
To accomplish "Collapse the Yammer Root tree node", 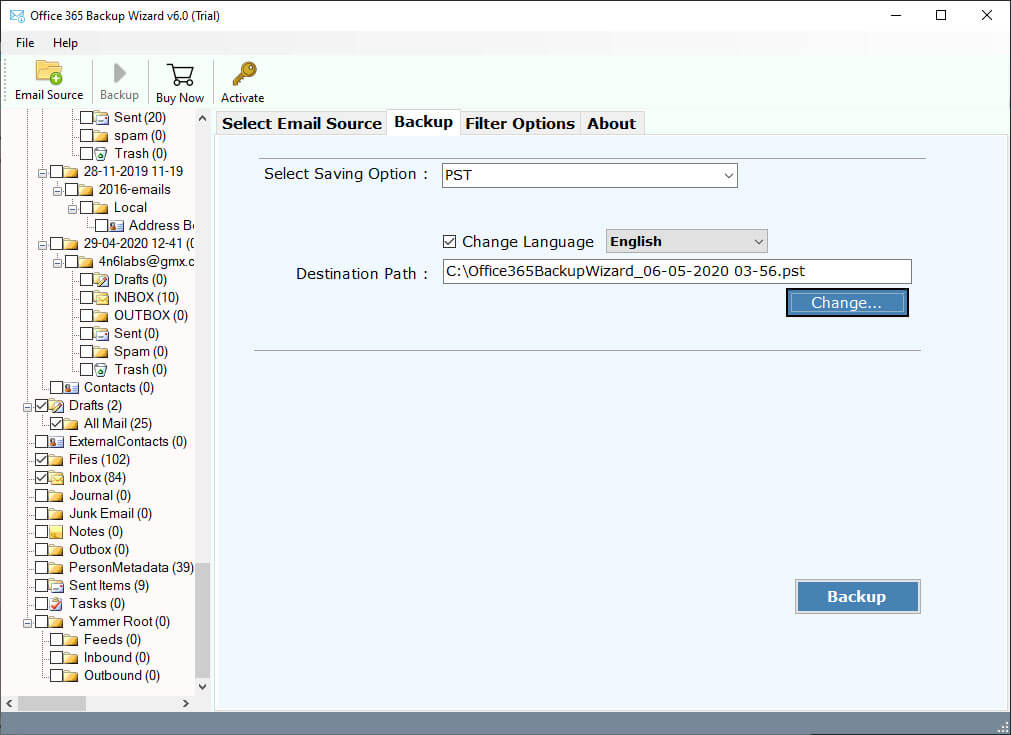I will coord(27,623).
